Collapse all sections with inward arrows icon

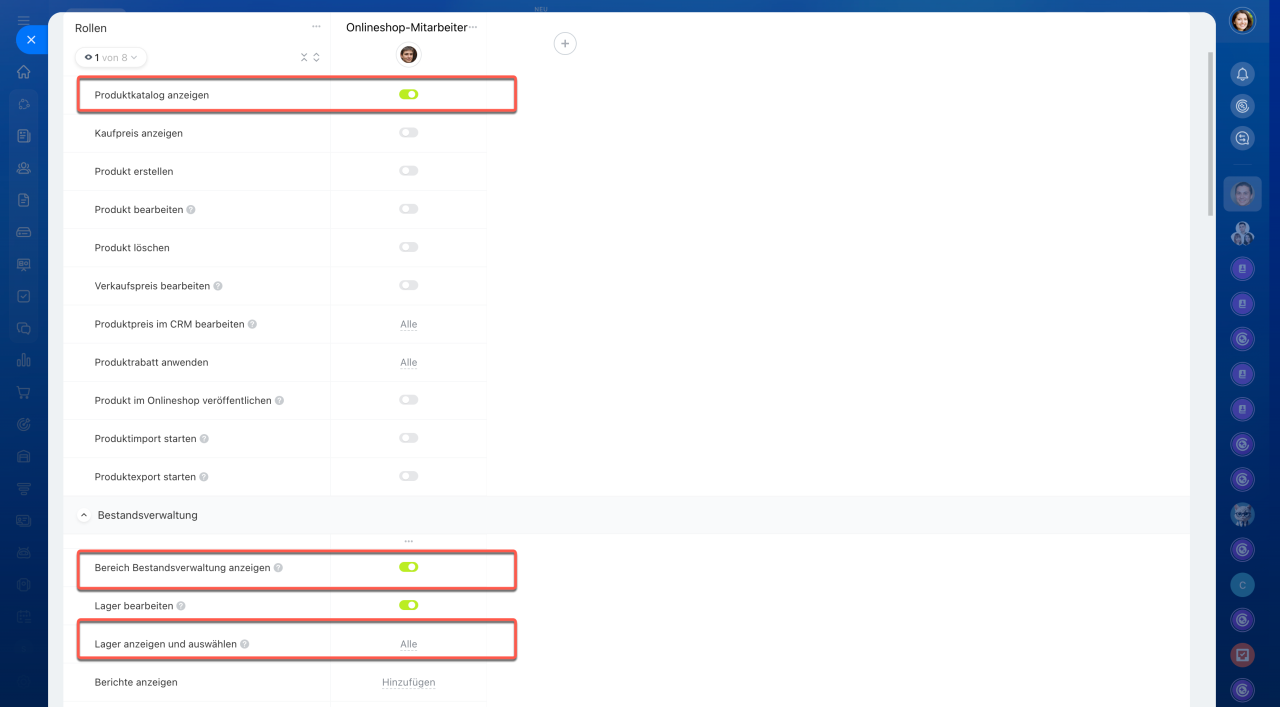(x=304, y=58)
